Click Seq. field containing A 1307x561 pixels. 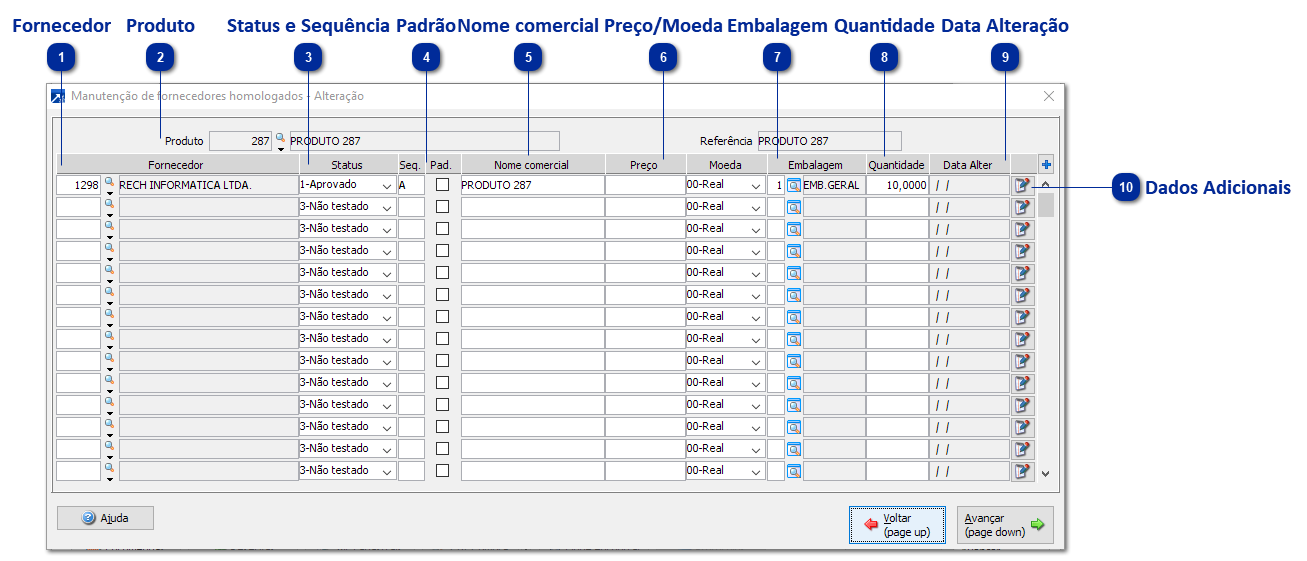(x=411, y=185)
